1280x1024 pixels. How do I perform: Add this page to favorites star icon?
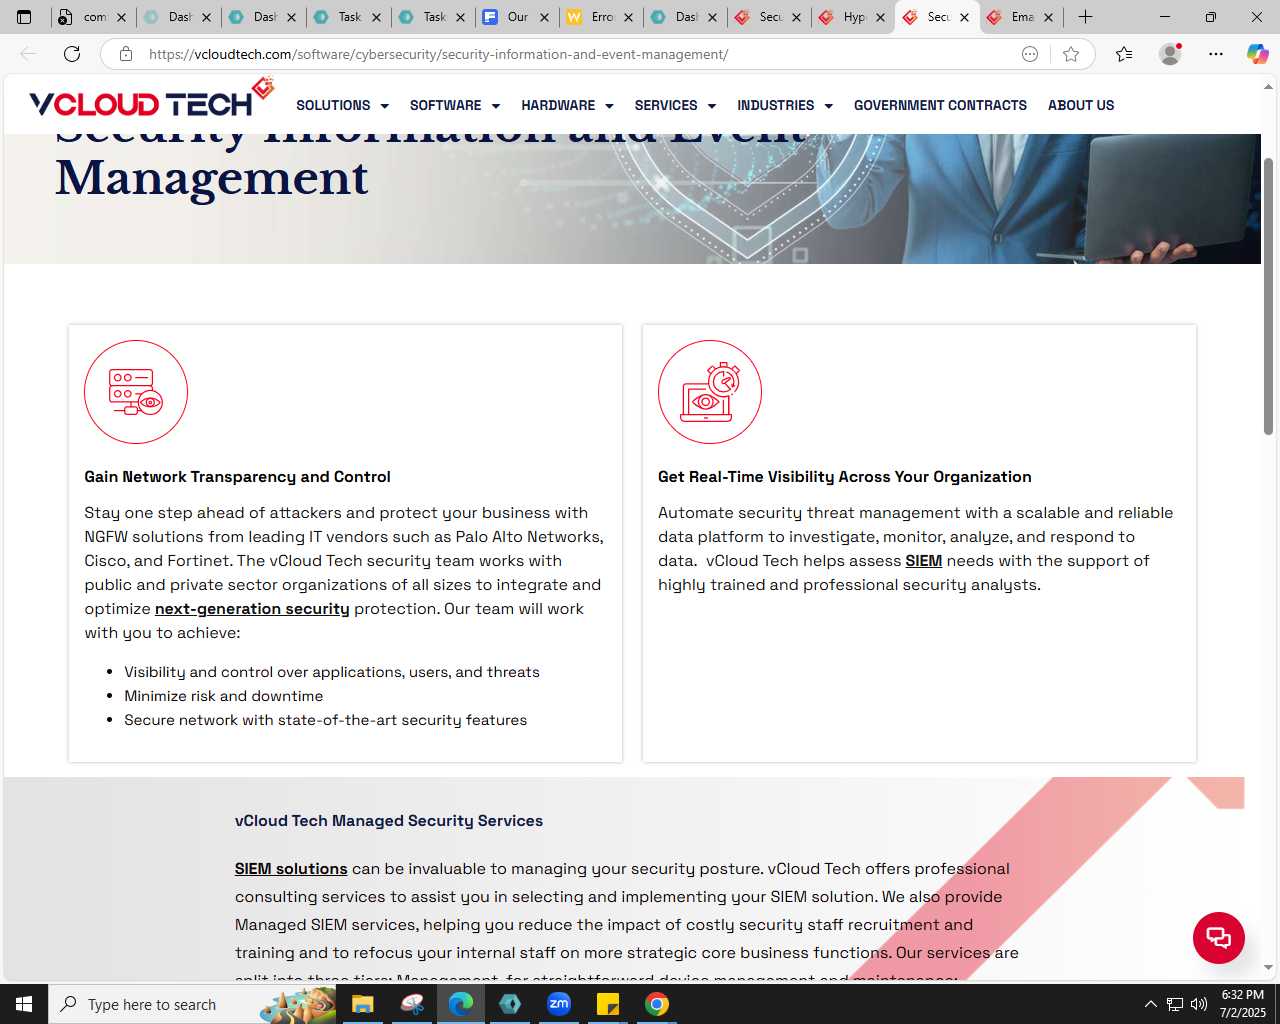click(x=1071, y=54)
